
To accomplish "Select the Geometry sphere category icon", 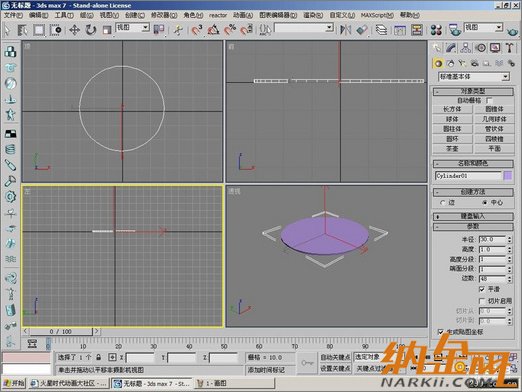I will pos(438,63).
